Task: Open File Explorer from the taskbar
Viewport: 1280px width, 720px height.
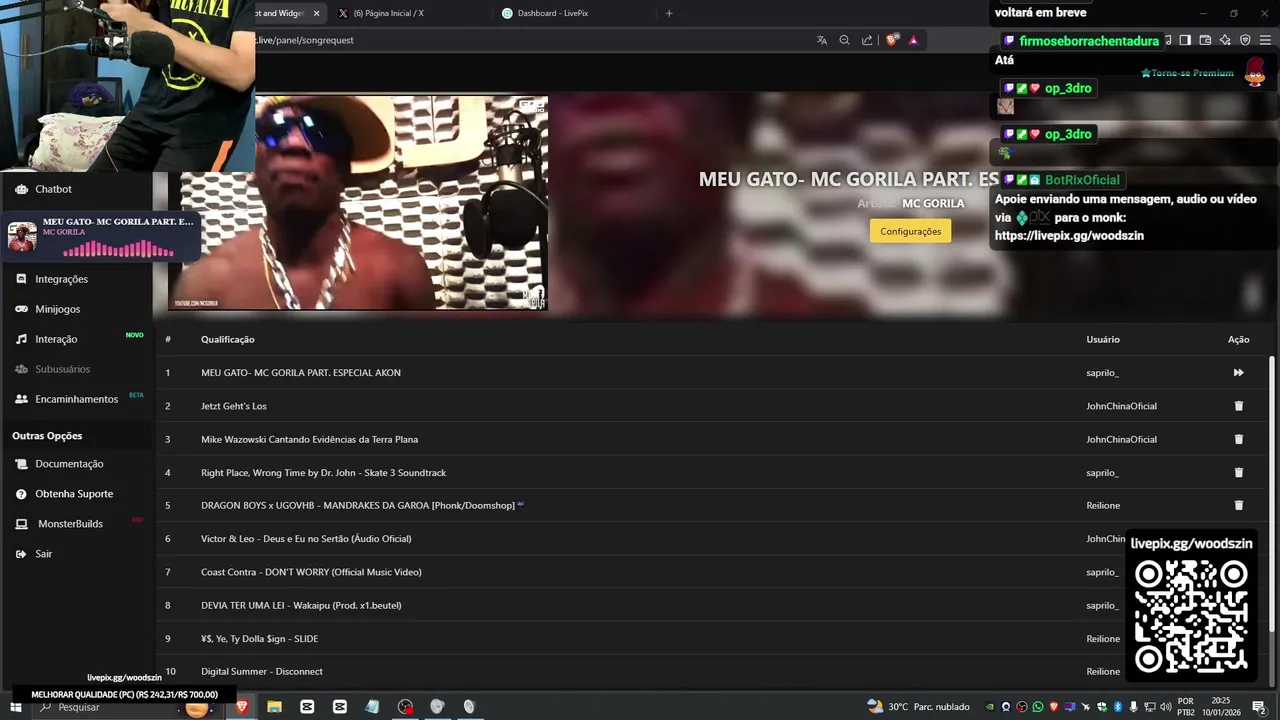Action: click(274, 707)
